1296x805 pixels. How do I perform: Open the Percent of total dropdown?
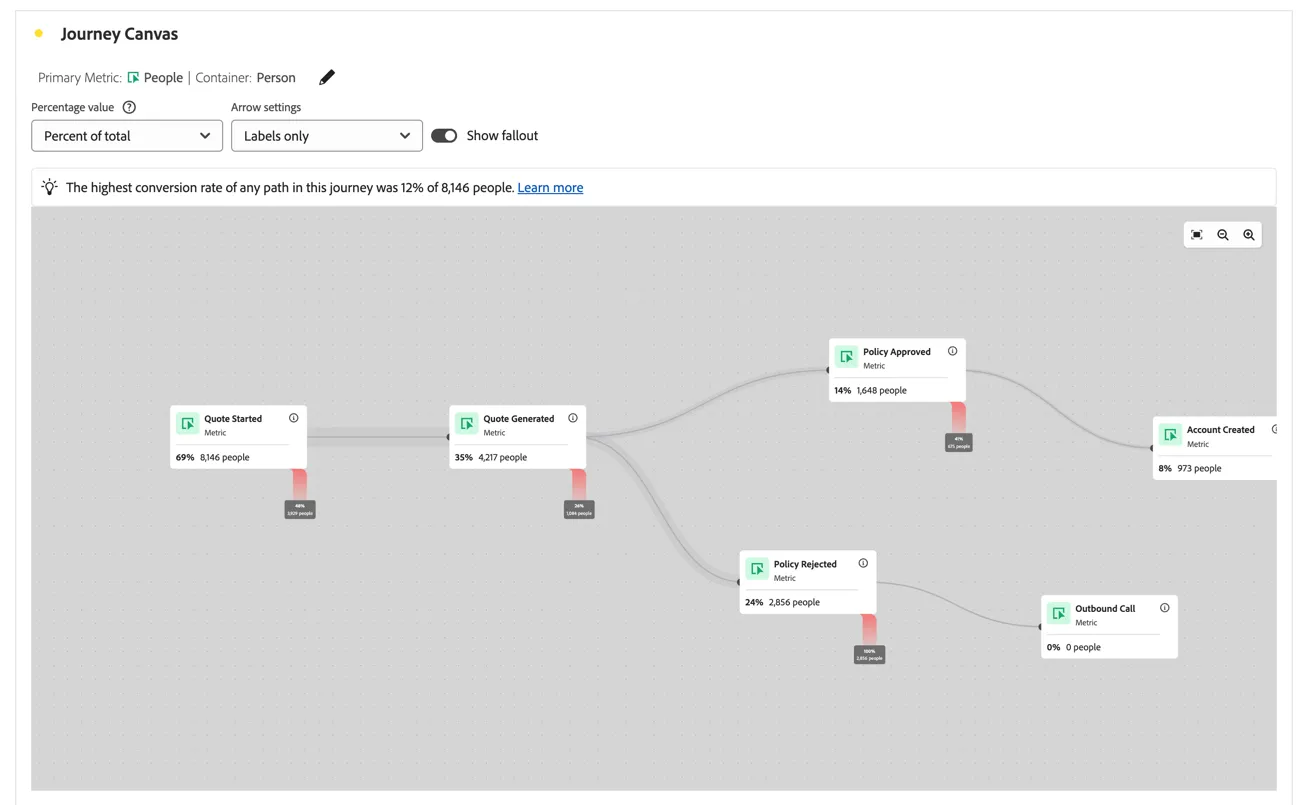click(x=127, y=136)
